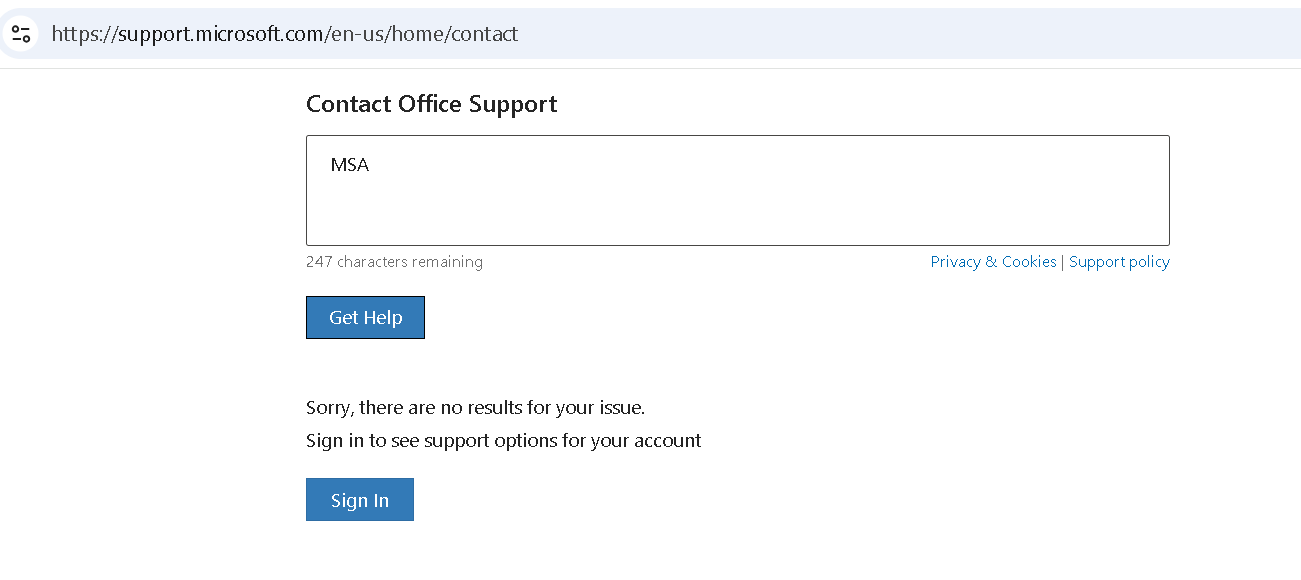Focus the issue description text box
This screenshot has width=1301, height=580.
pyautogui.click(x=738, y=190)
